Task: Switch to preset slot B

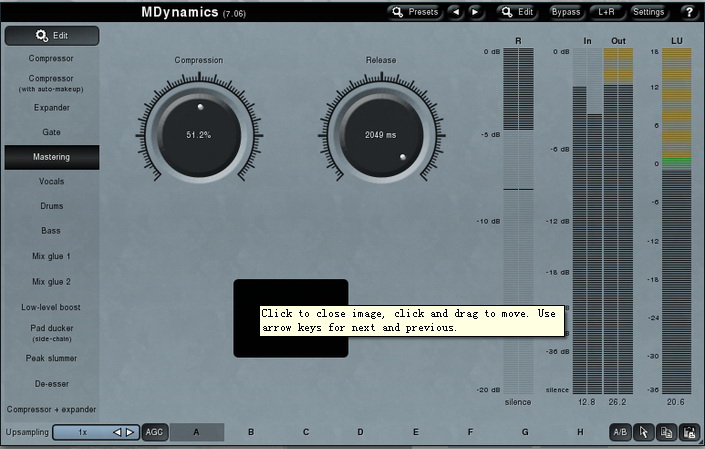Action: click(251, 432)
